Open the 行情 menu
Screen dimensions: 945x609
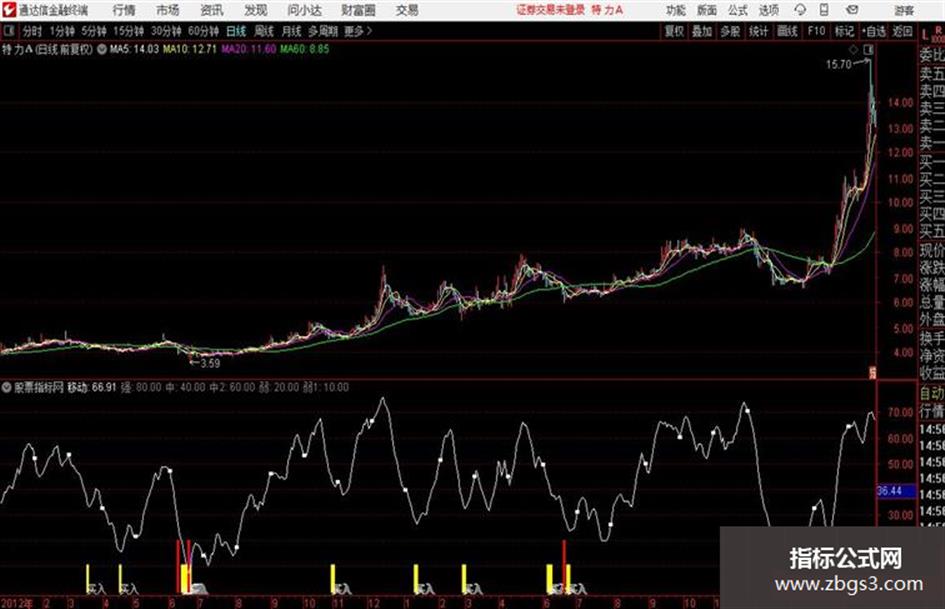point(124,10)
